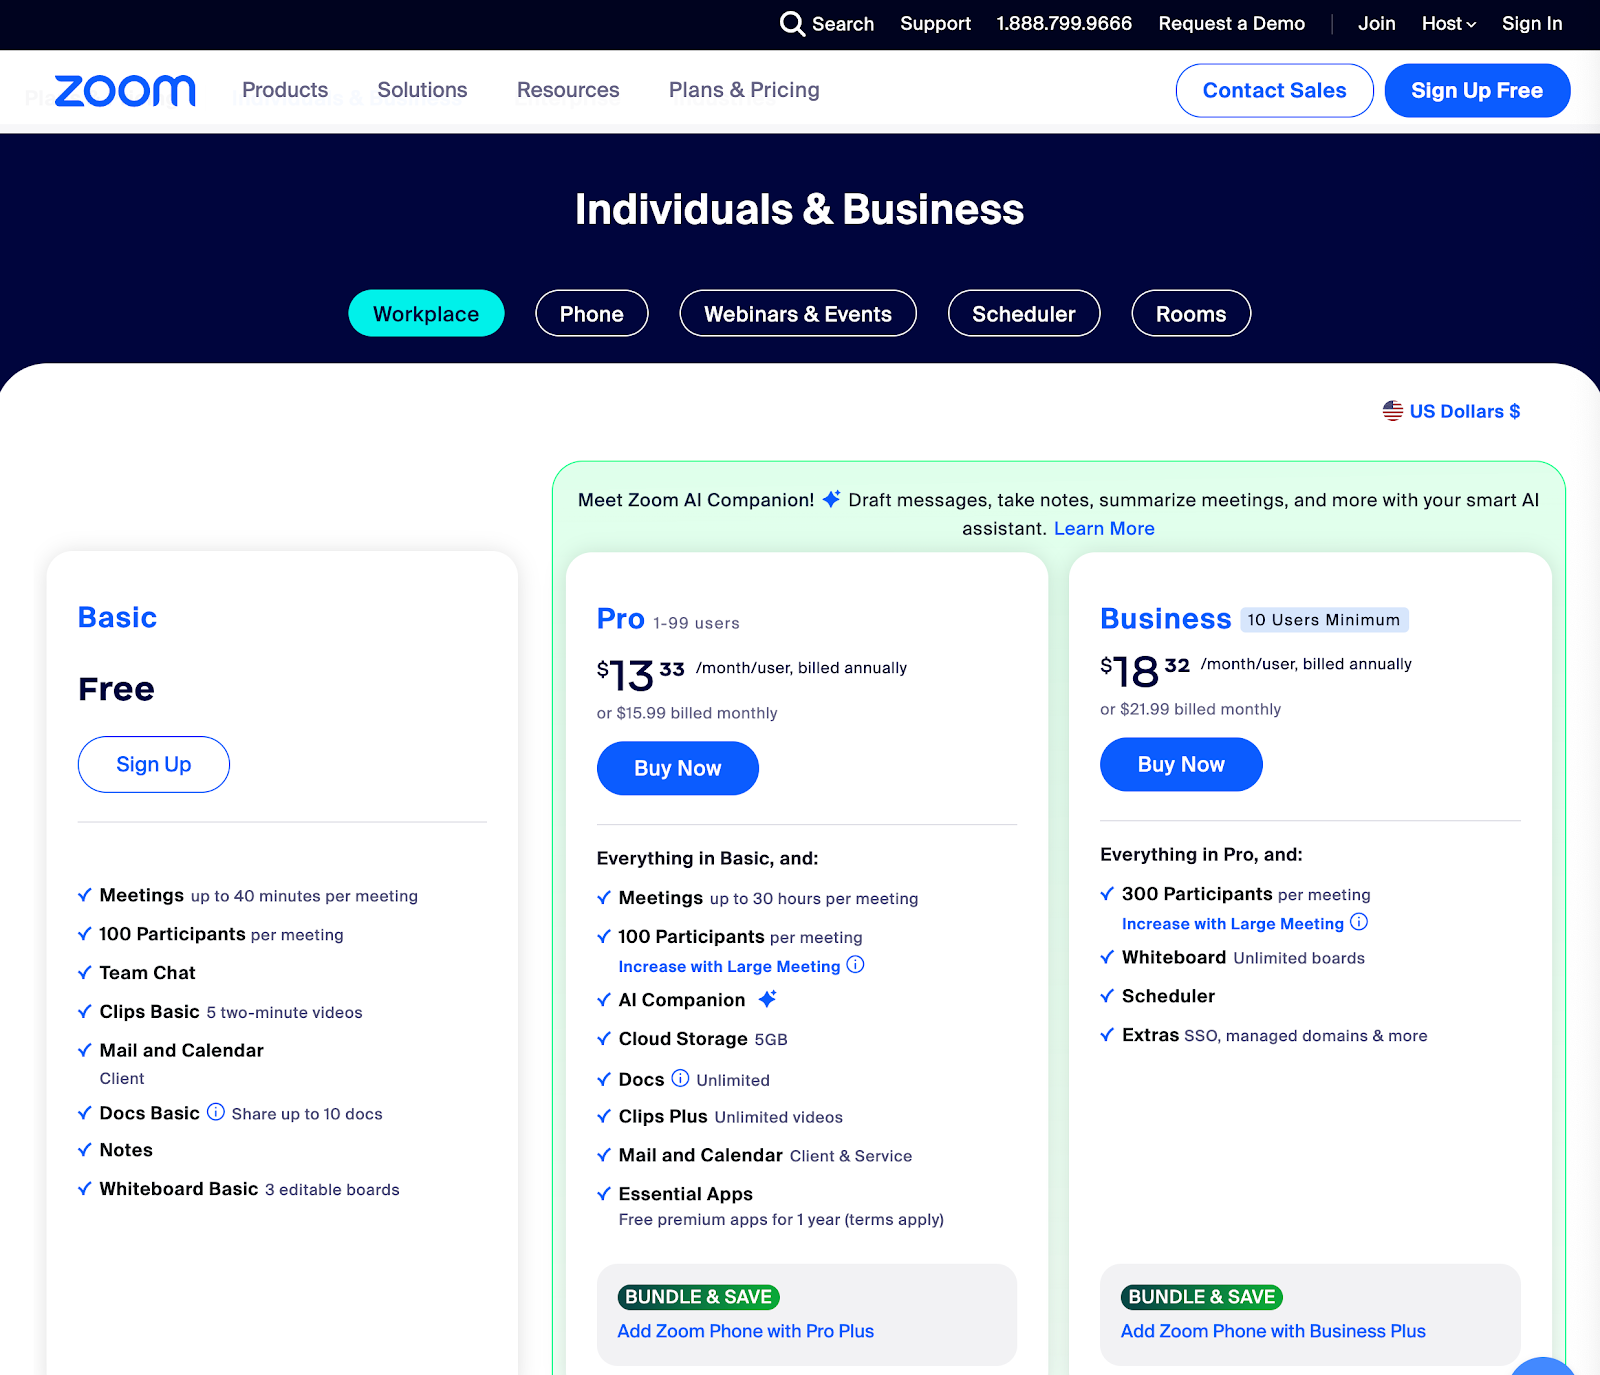The image size is (1600, 1375).
Task: Buy the Business plan now
Action: point(1181,764)
